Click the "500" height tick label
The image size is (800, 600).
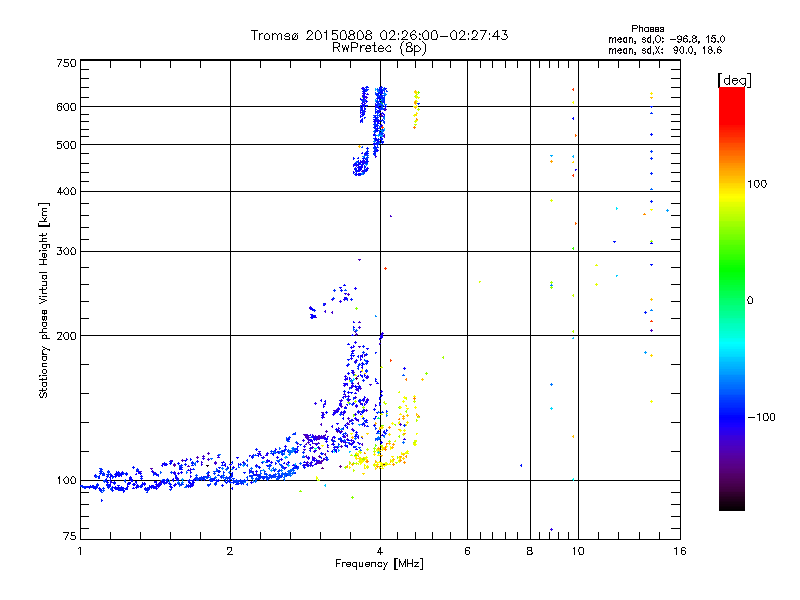[x=66, y=145]
